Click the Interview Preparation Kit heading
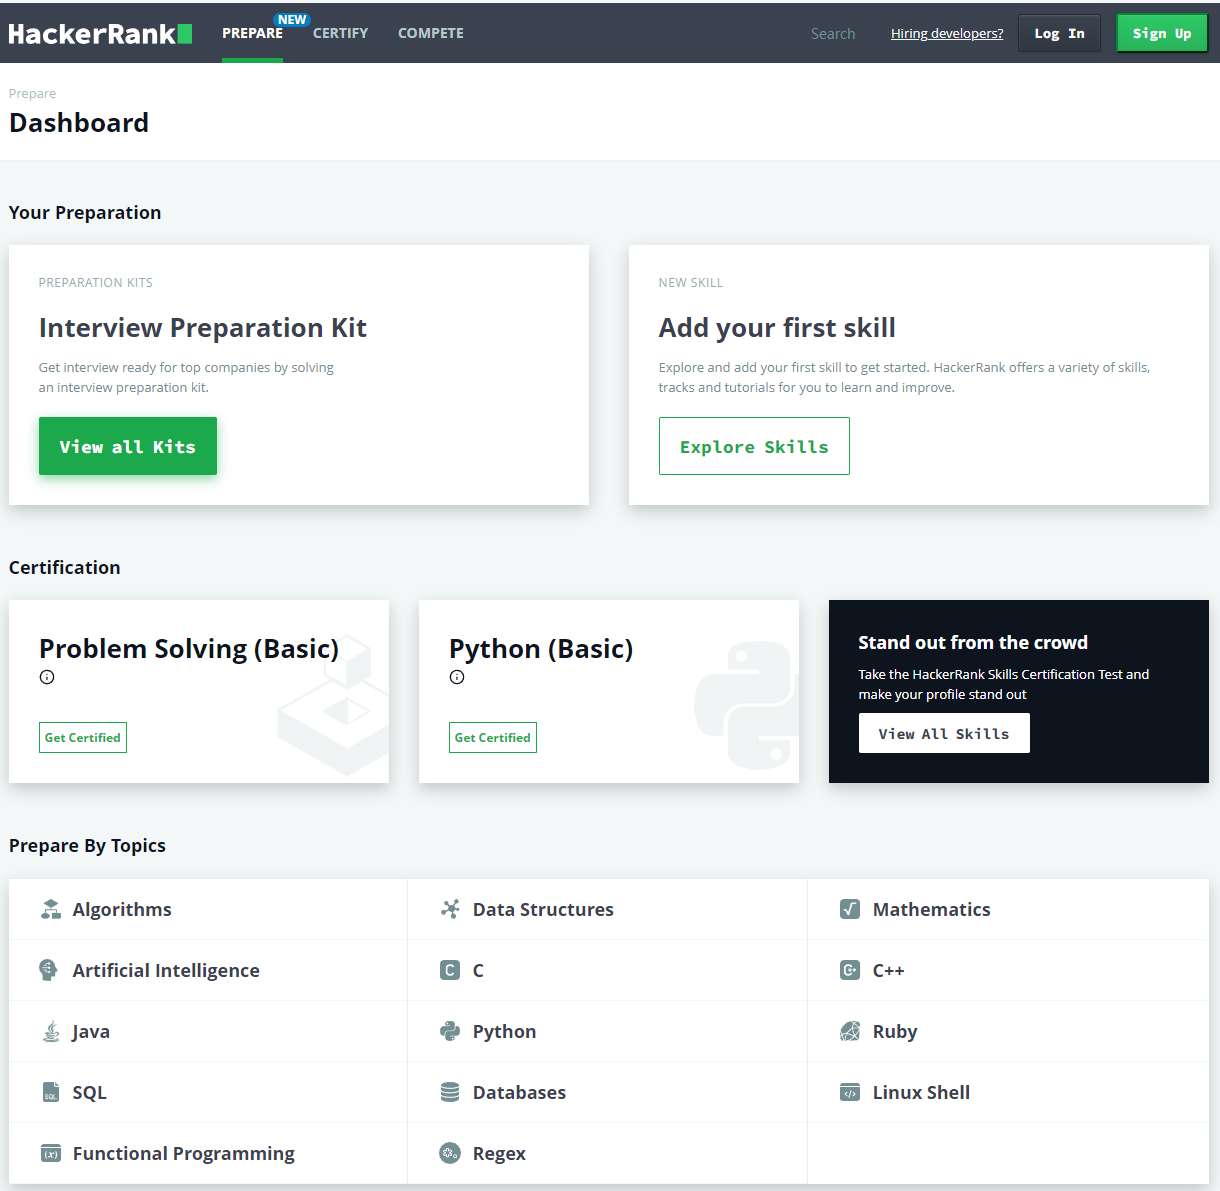Image resolution: width=1220 pixels, height=1191 pixels. tap(203, 327)
